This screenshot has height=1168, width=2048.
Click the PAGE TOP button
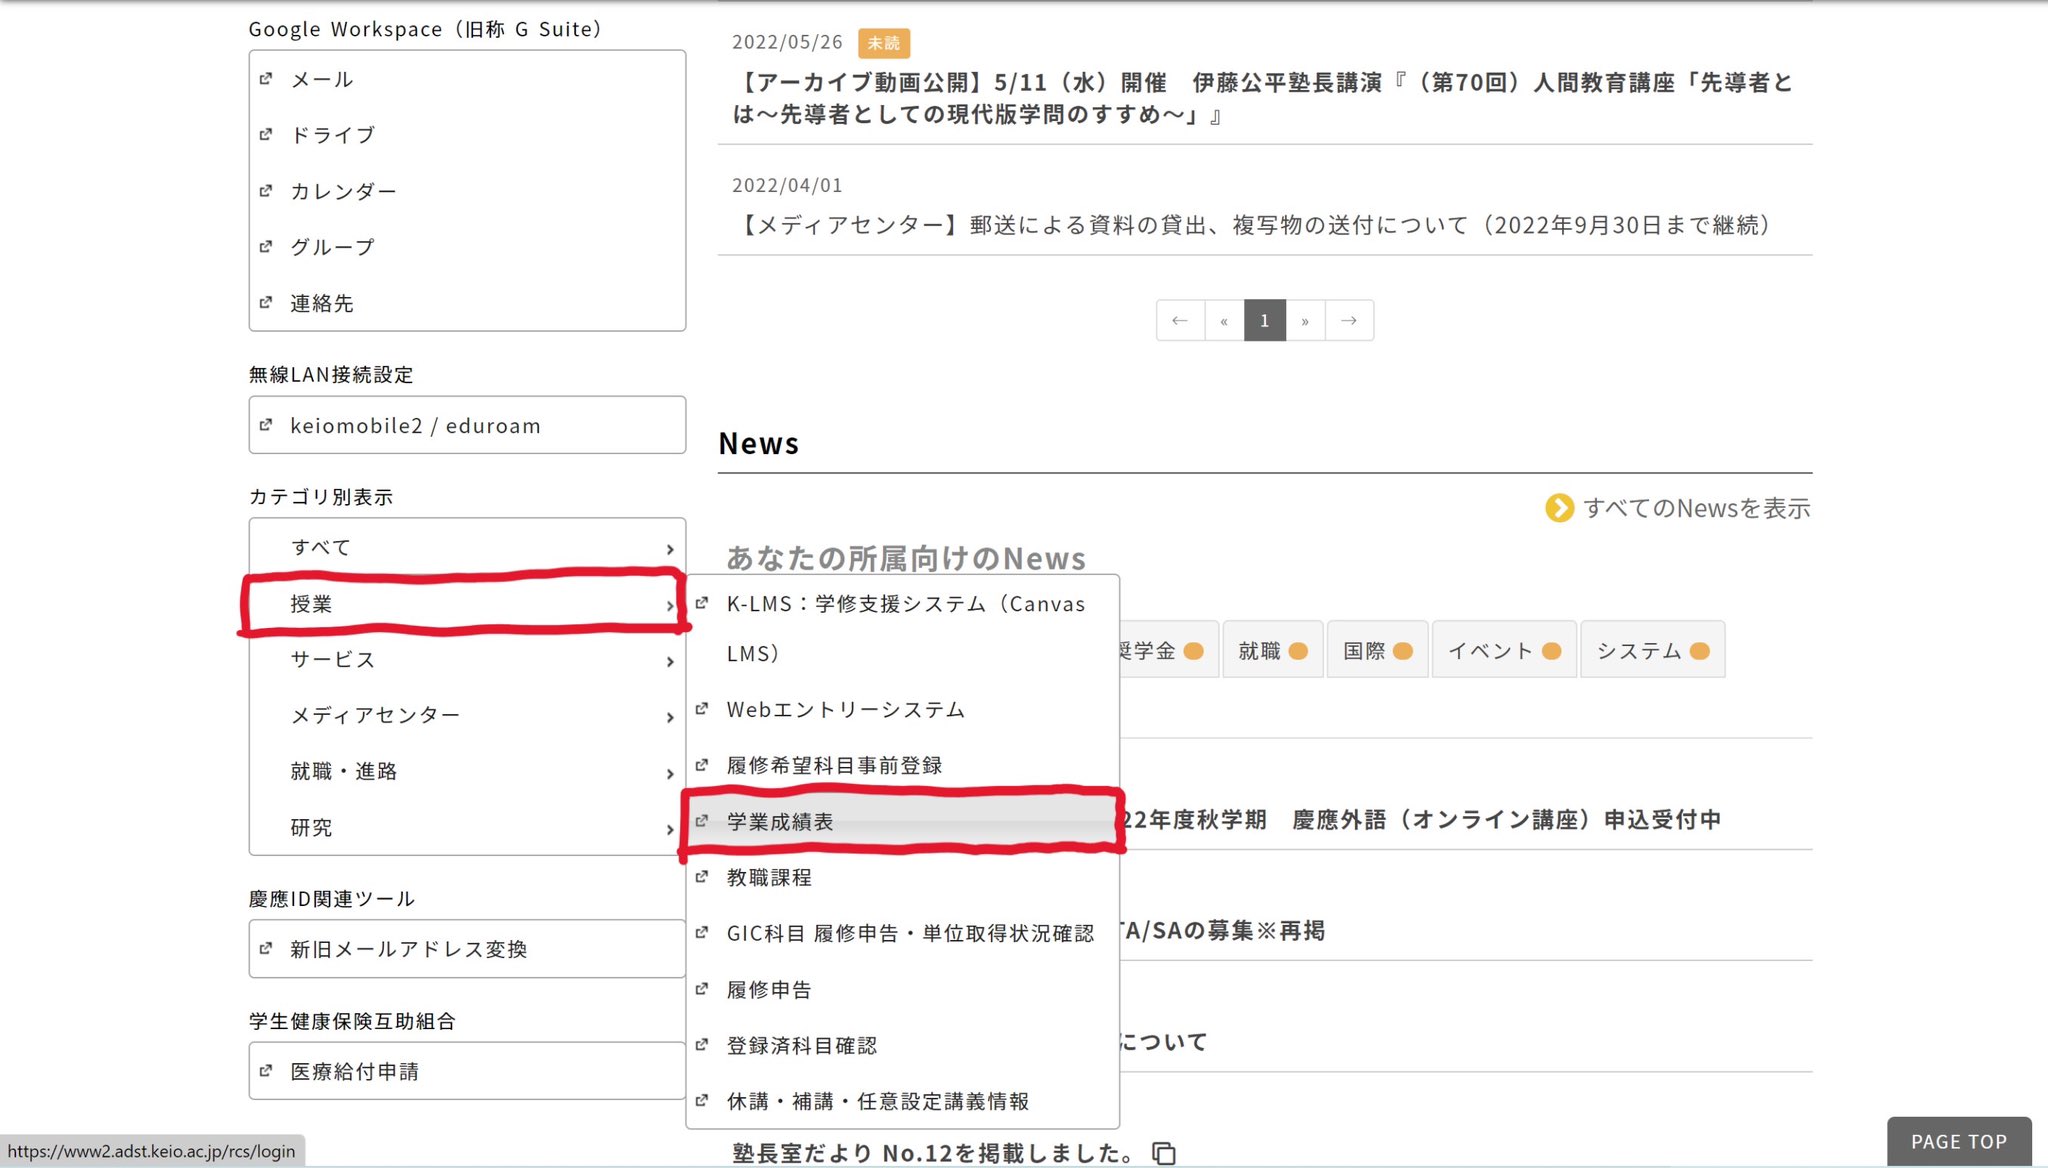tap(1958, 1141)
